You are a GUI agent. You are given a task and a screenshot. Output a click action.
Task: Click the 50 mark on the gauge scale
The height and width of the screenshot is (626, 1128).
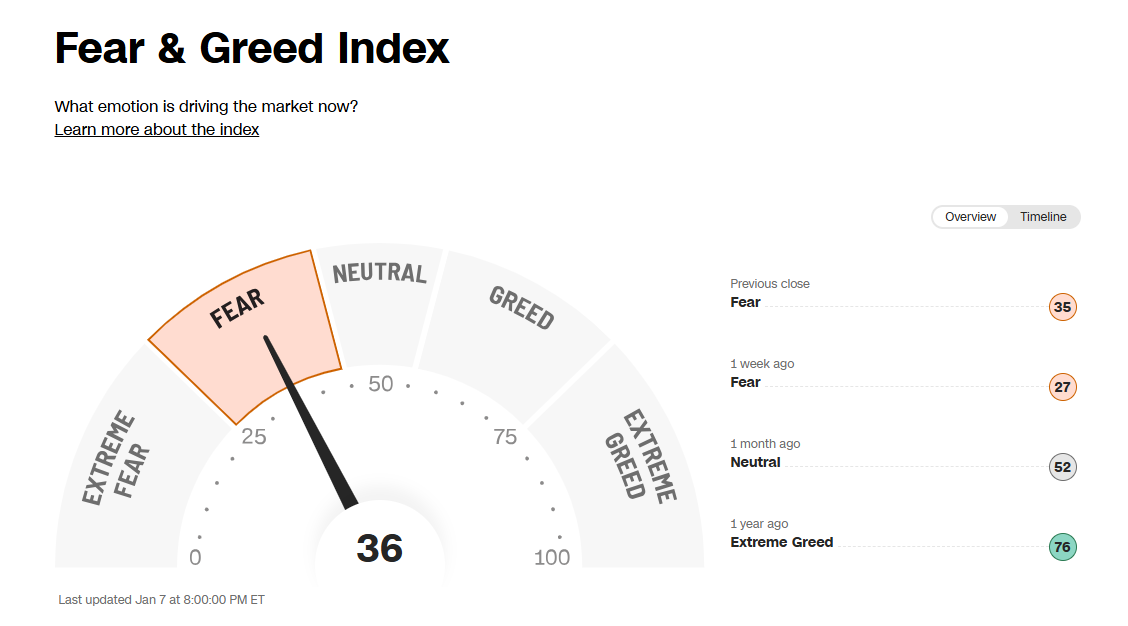(x=381, y=384)
